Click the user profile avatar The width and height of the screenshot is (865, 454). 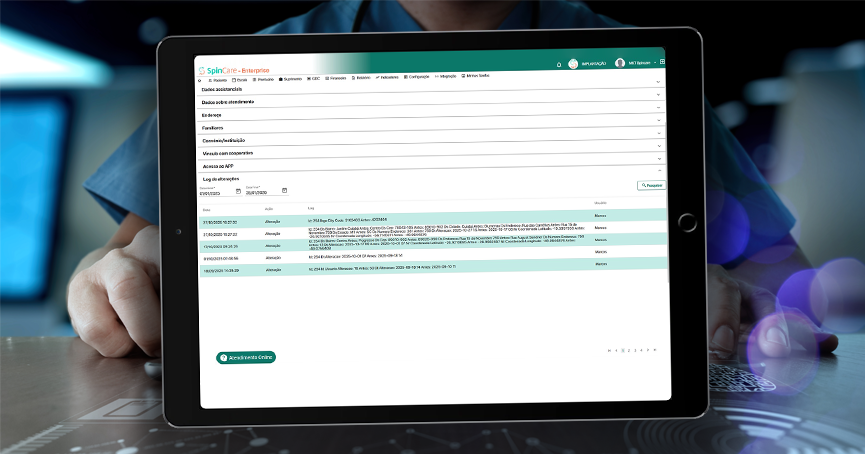click(x=620, y=63)
